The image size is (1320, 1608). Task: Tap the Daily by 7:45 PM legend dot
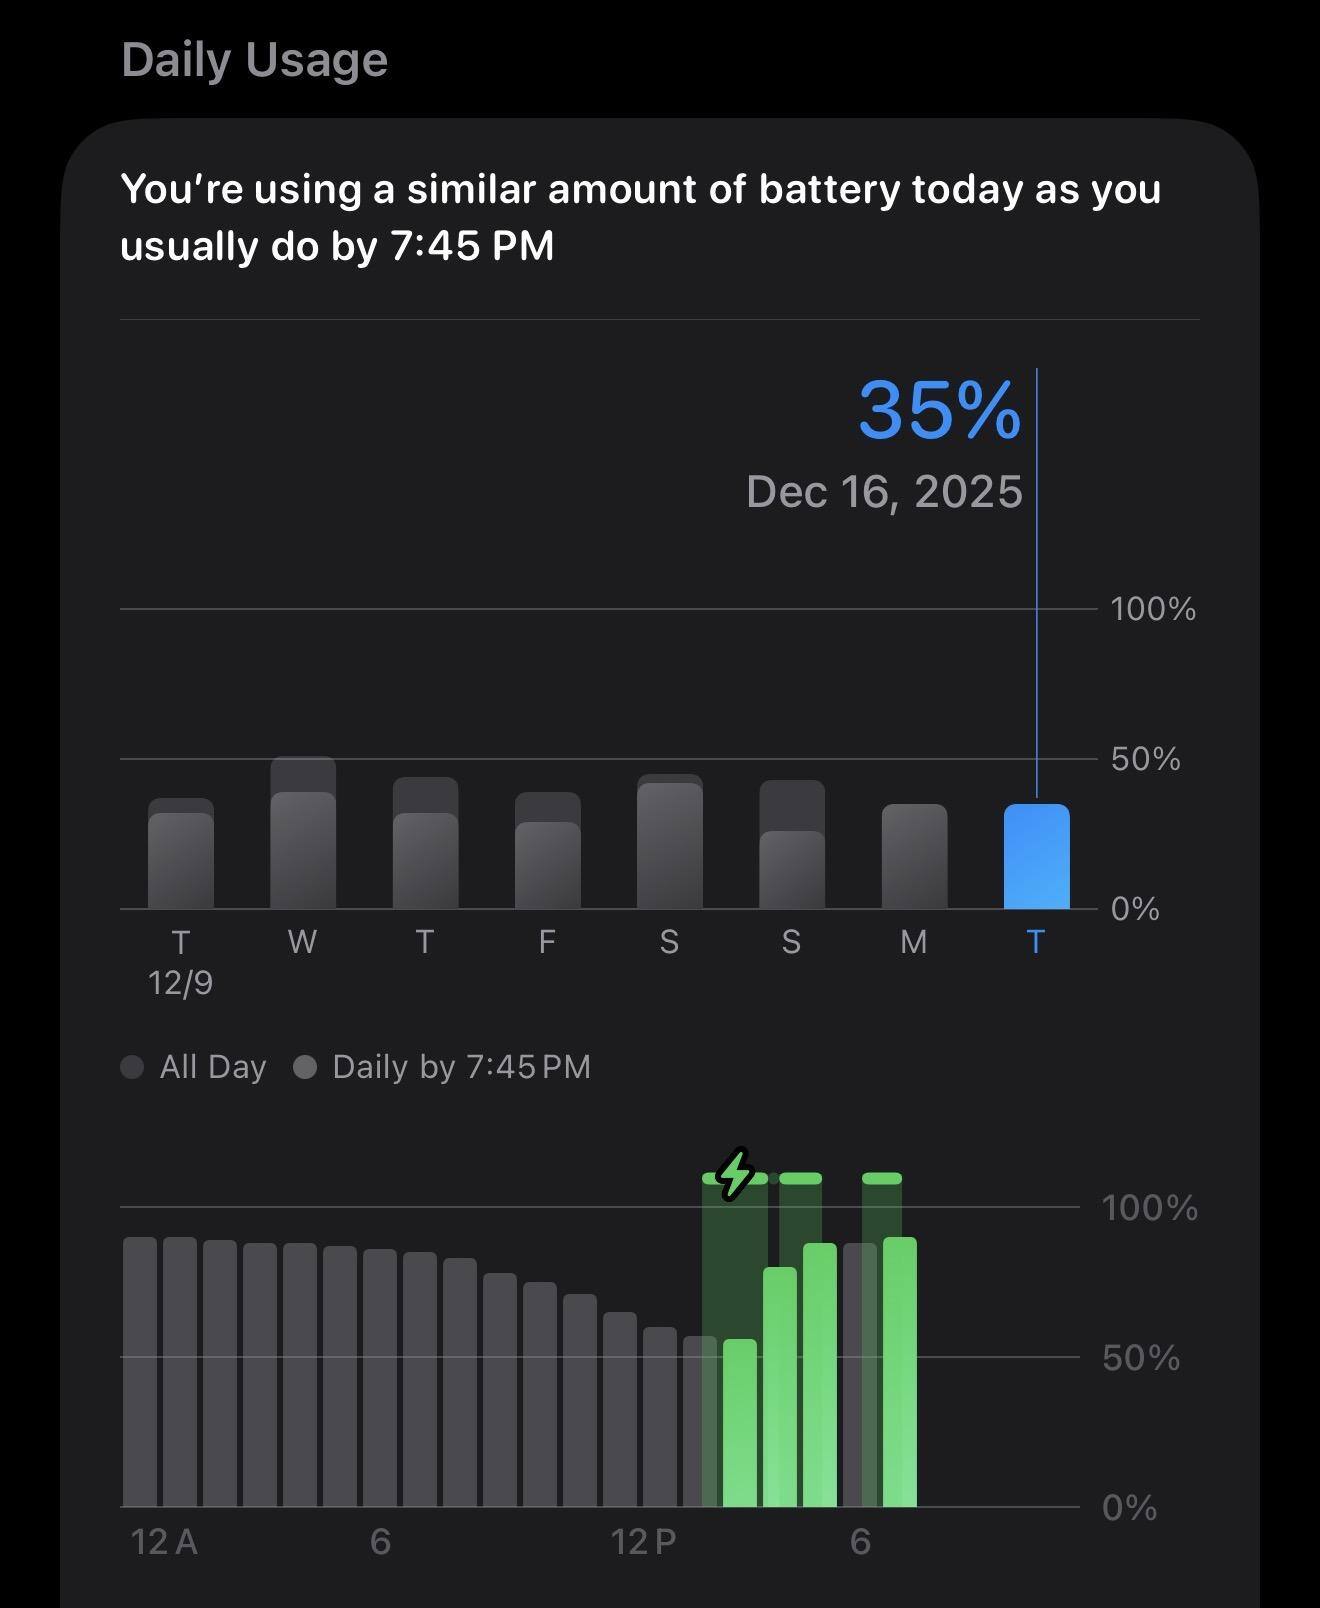[x=305, y=1067]
